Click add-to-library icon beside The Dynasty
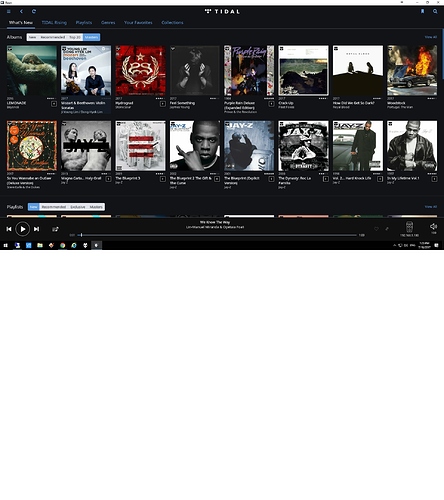444x500 pixels. (x=325, y=179)
